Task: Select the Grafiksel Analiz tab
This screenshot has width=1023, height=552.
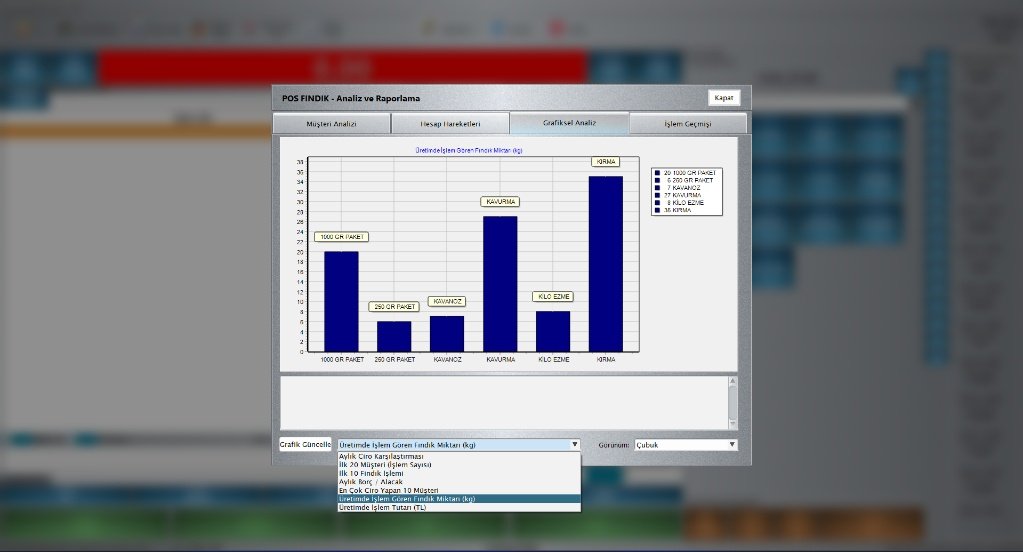Action: tap(569, 123)
